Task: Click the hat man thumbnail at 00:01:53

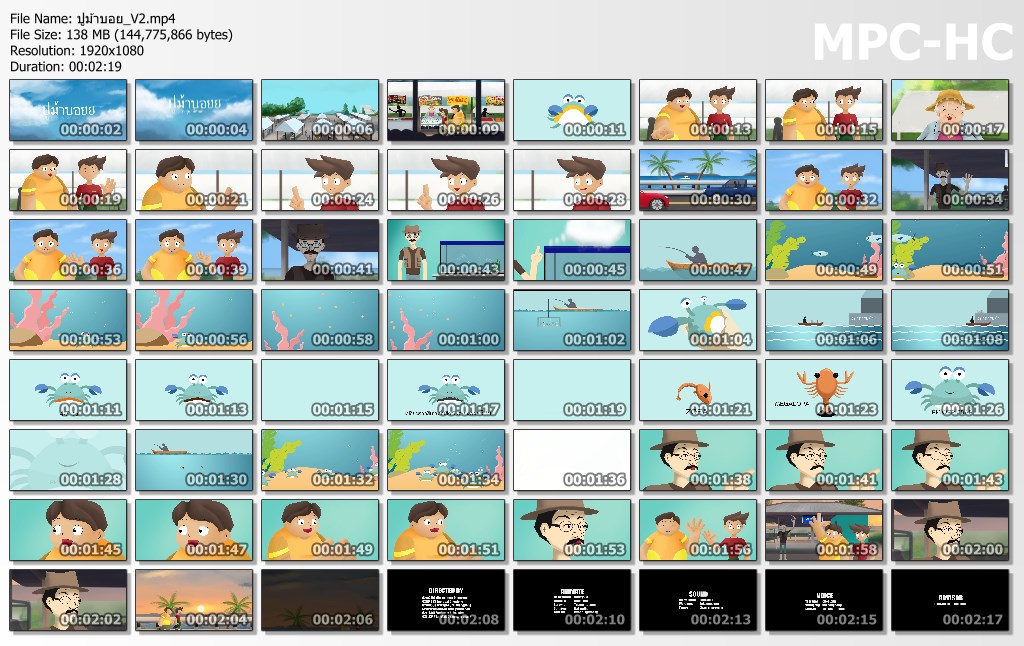Action: click(x=572, y=531)
